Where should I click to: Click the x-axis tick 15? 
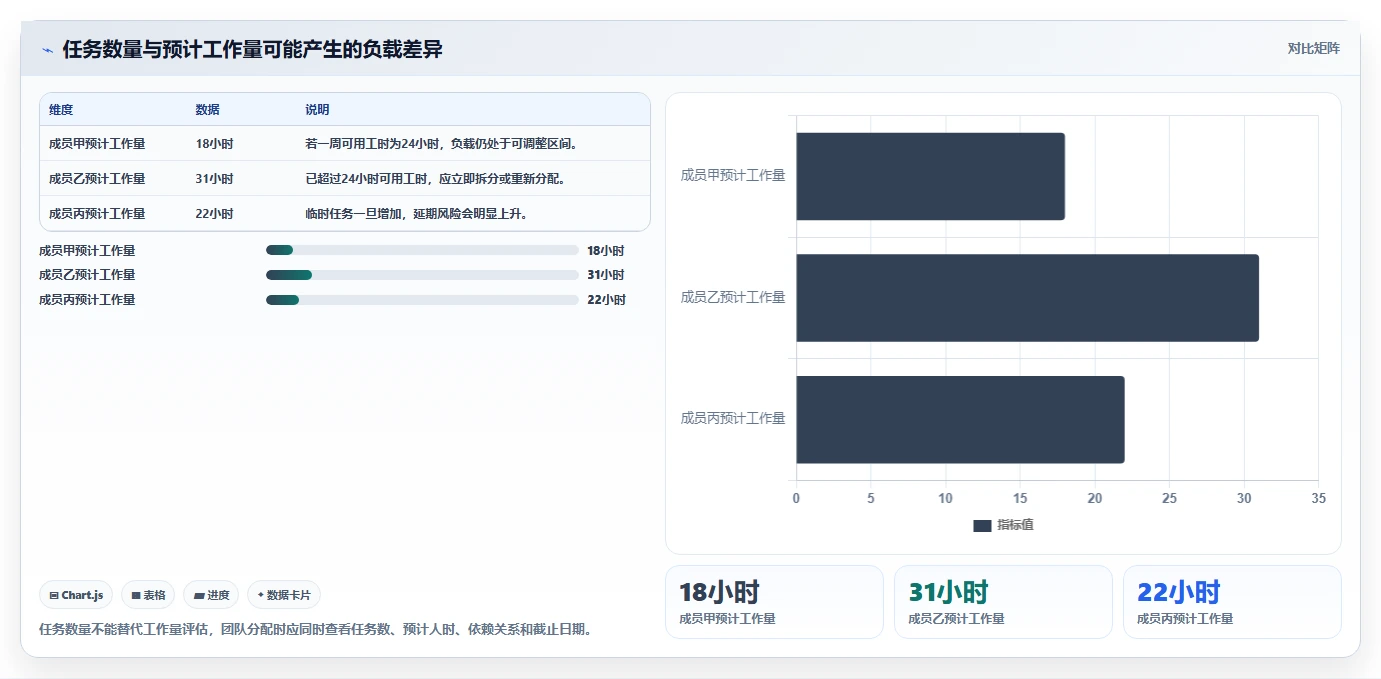(x=1020, y=498)
